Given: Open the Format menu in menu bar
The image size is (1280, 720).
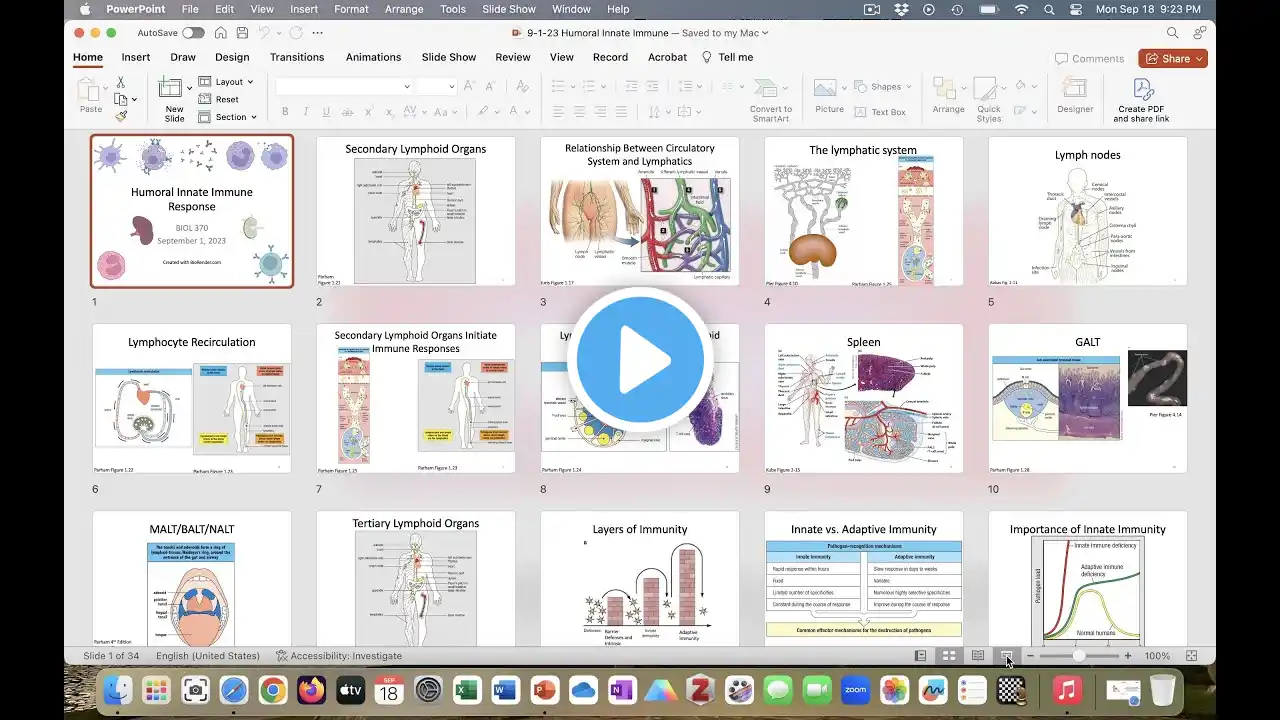Looking at the screenshot, I should 351,9.
